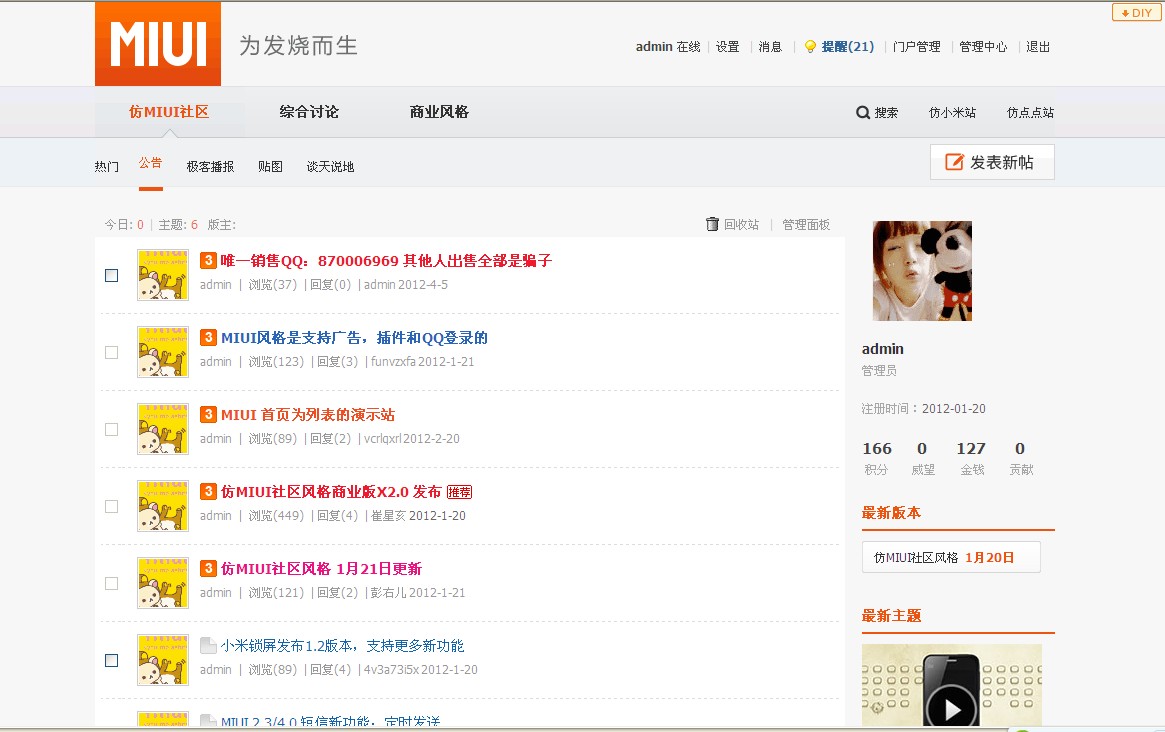This screenshot has height=732, width=1165.
Task: Open the 回收站 link
Action: click(741, 224)
